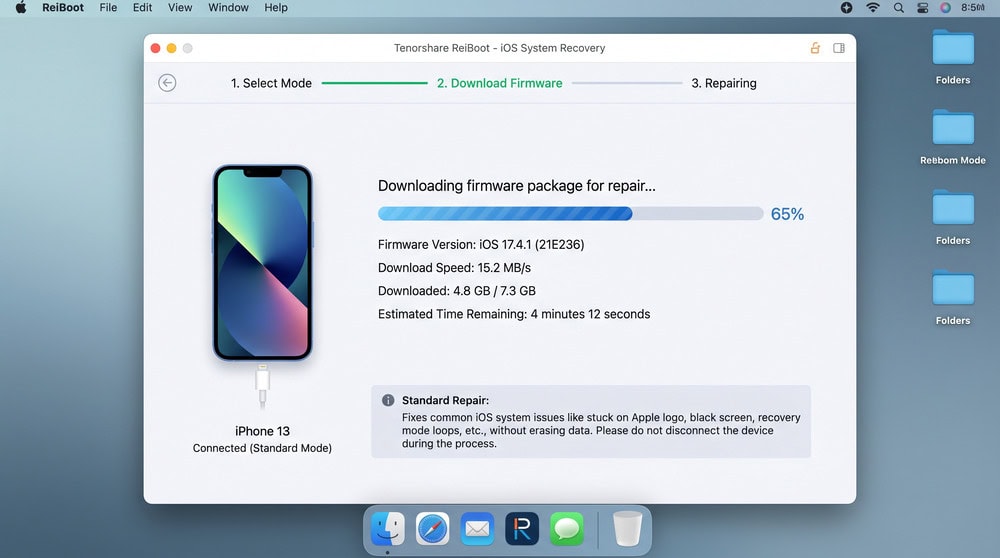The image size is (1000, 558).
Task: Open the Trash in the dock
Action: tap(627, 529)
